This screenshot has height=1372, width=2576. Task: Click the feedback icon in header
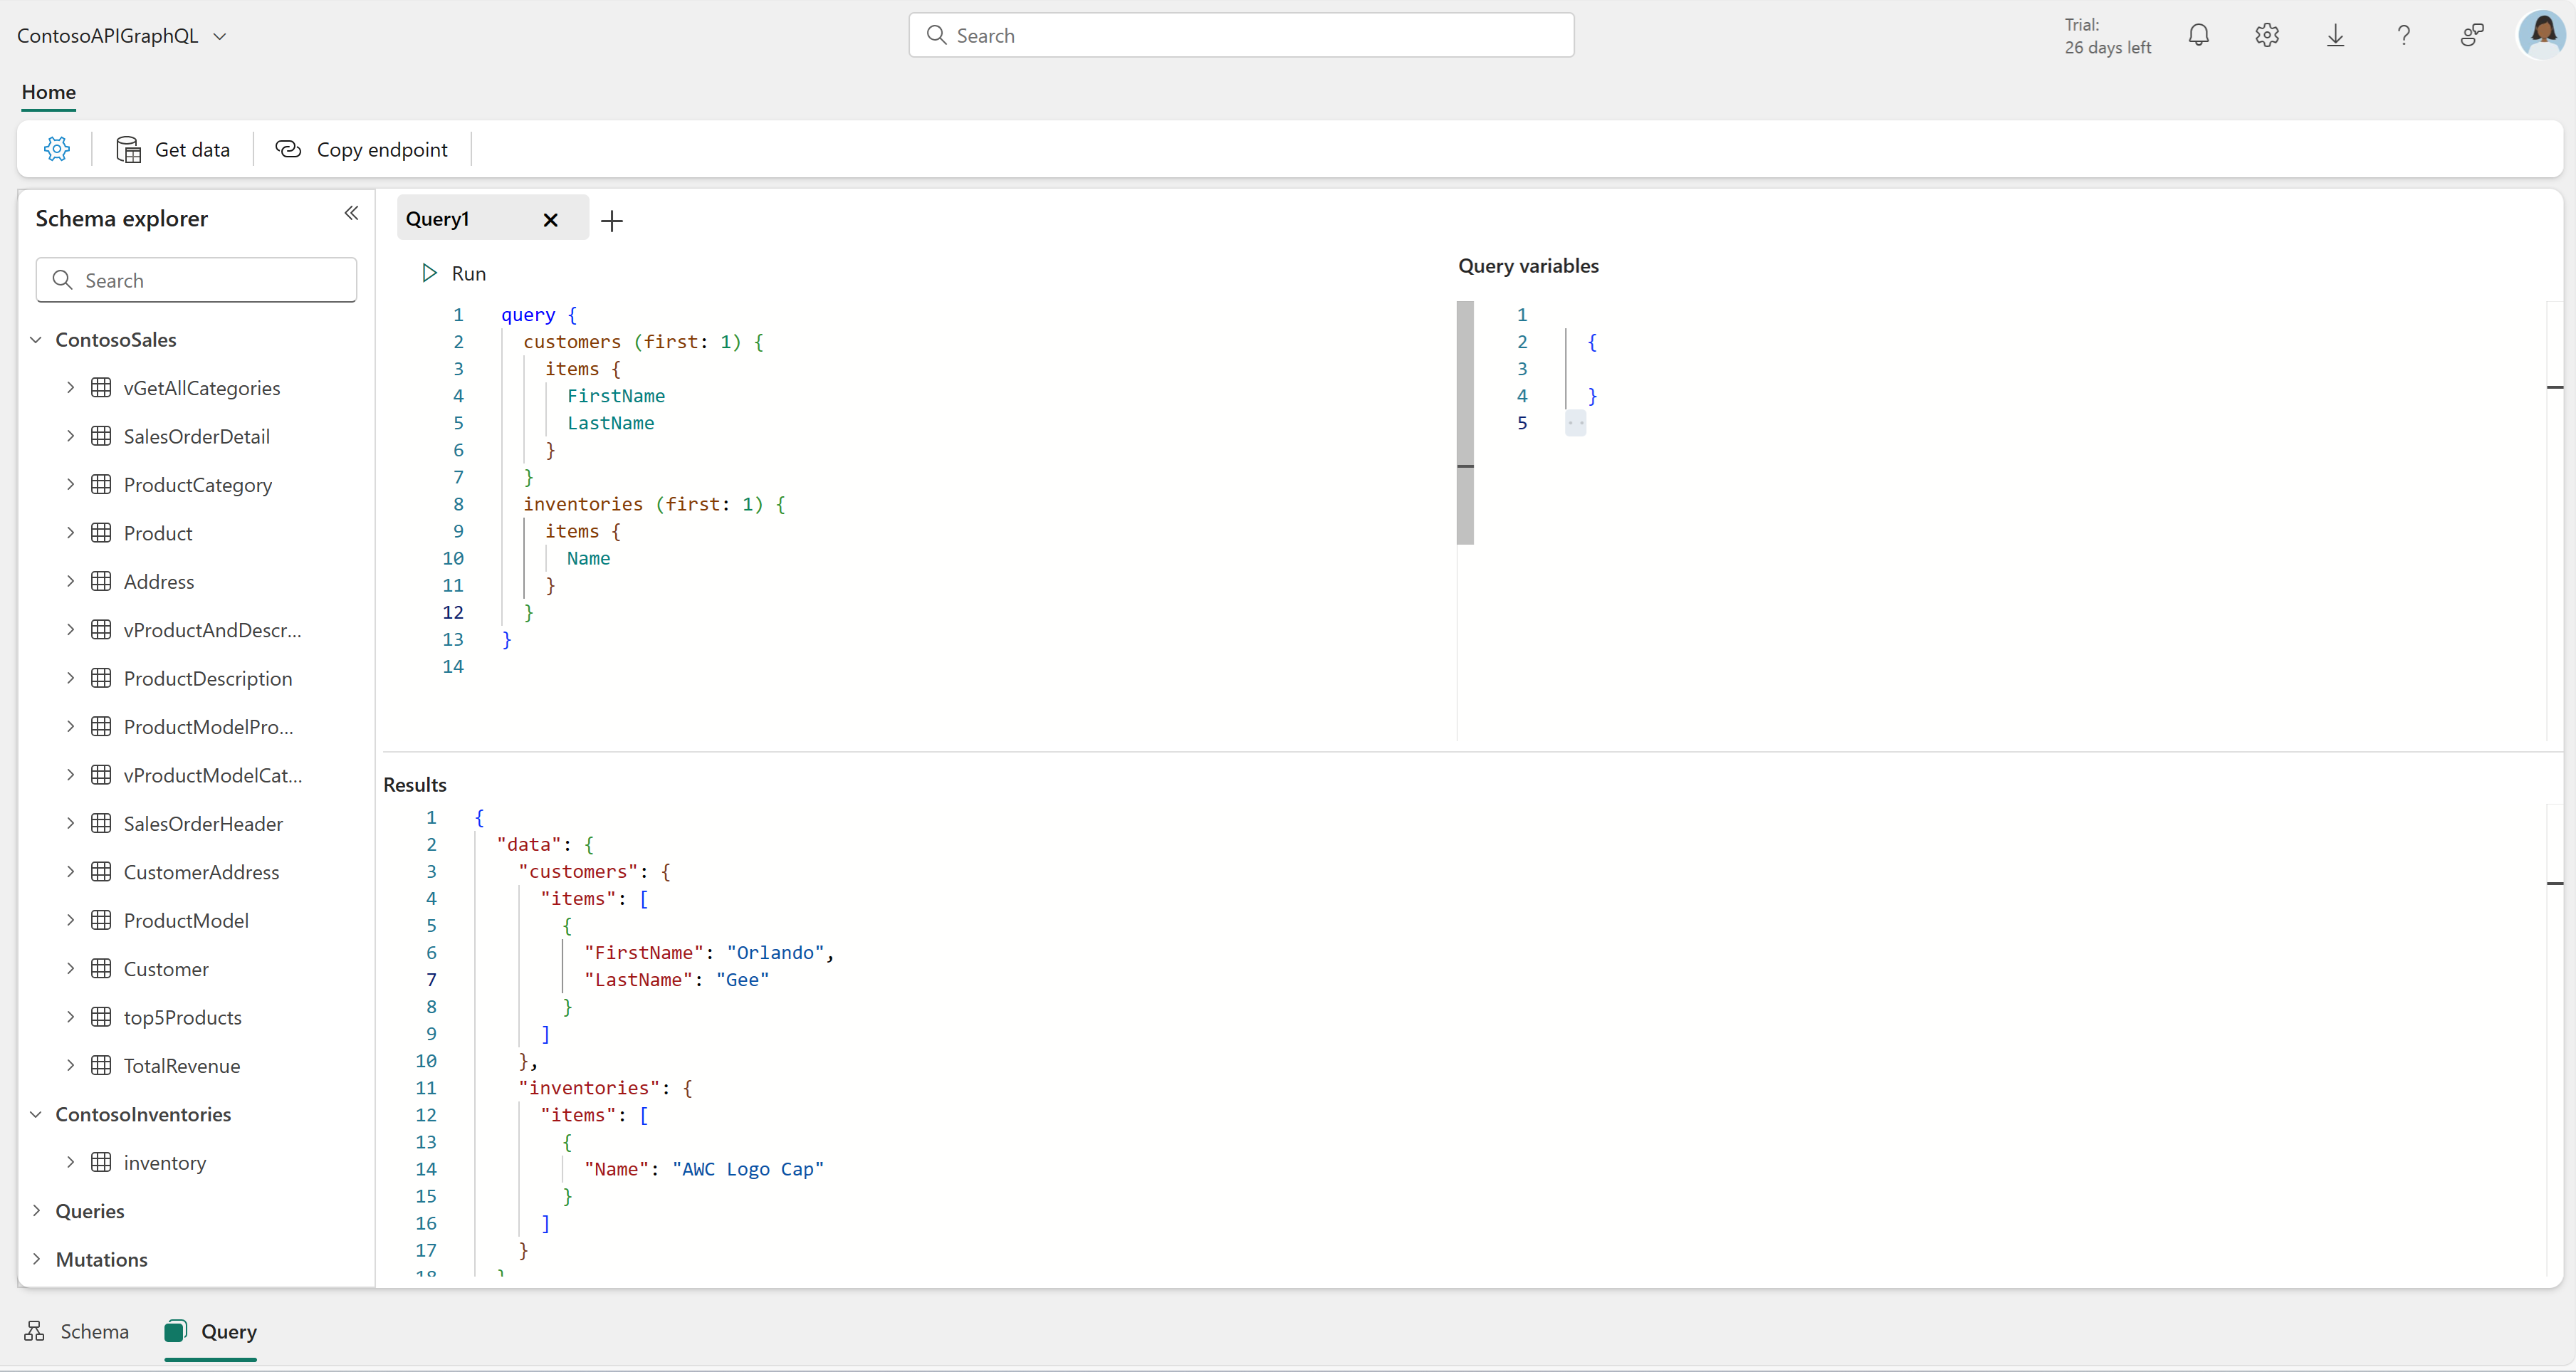[x=2471, y=36]
